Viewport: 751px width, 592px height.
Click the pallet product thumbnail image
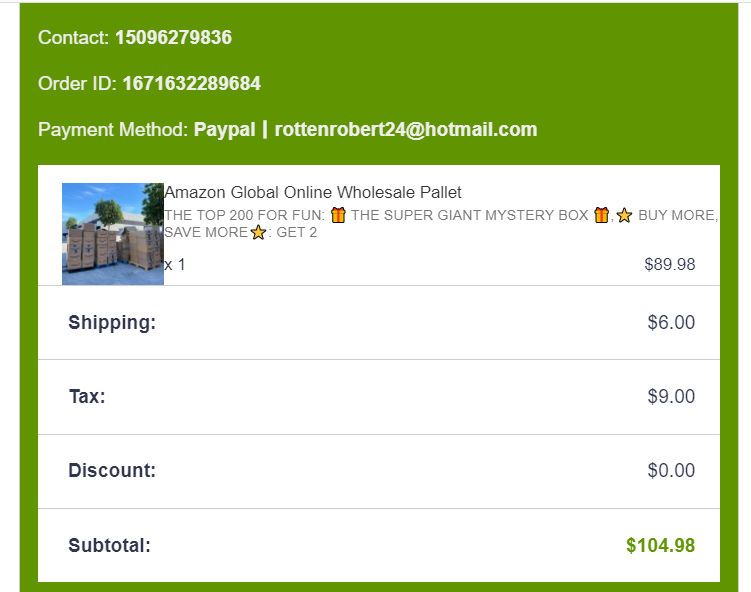(112, 233)
